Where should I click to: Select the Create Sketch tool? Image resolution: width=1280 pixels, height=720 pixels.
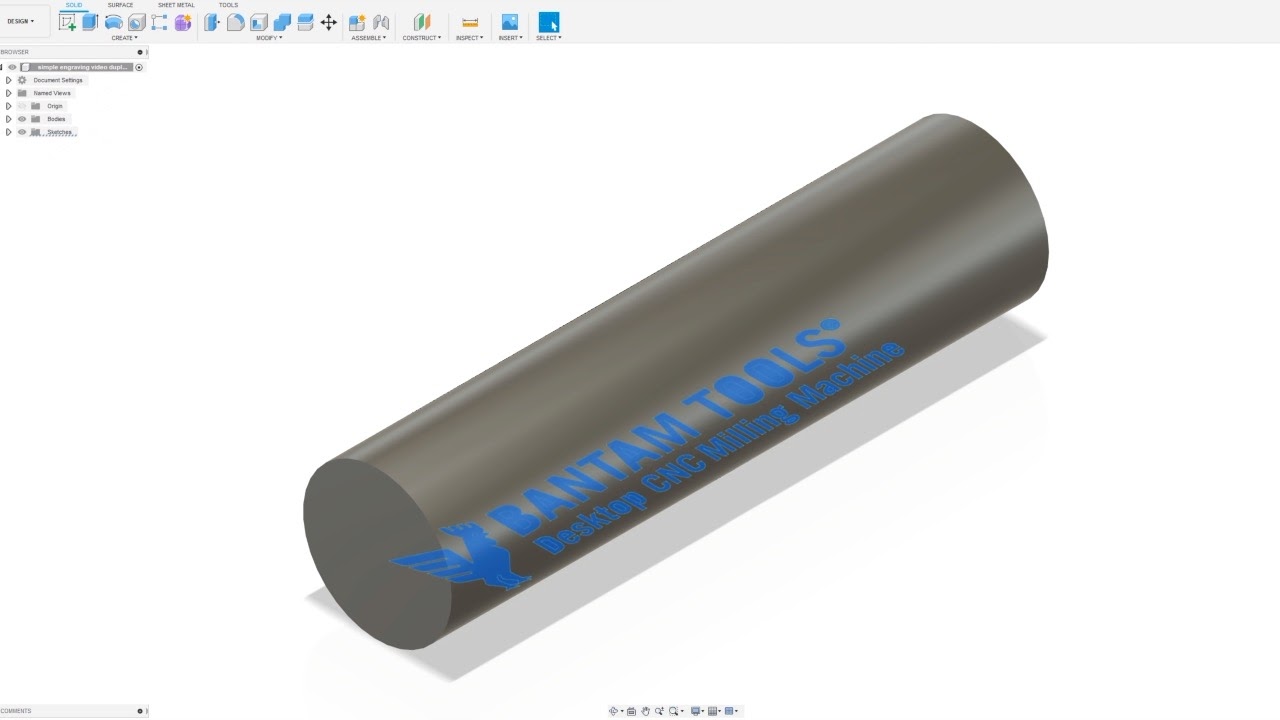pyautogui.click(x=67, y=22)
